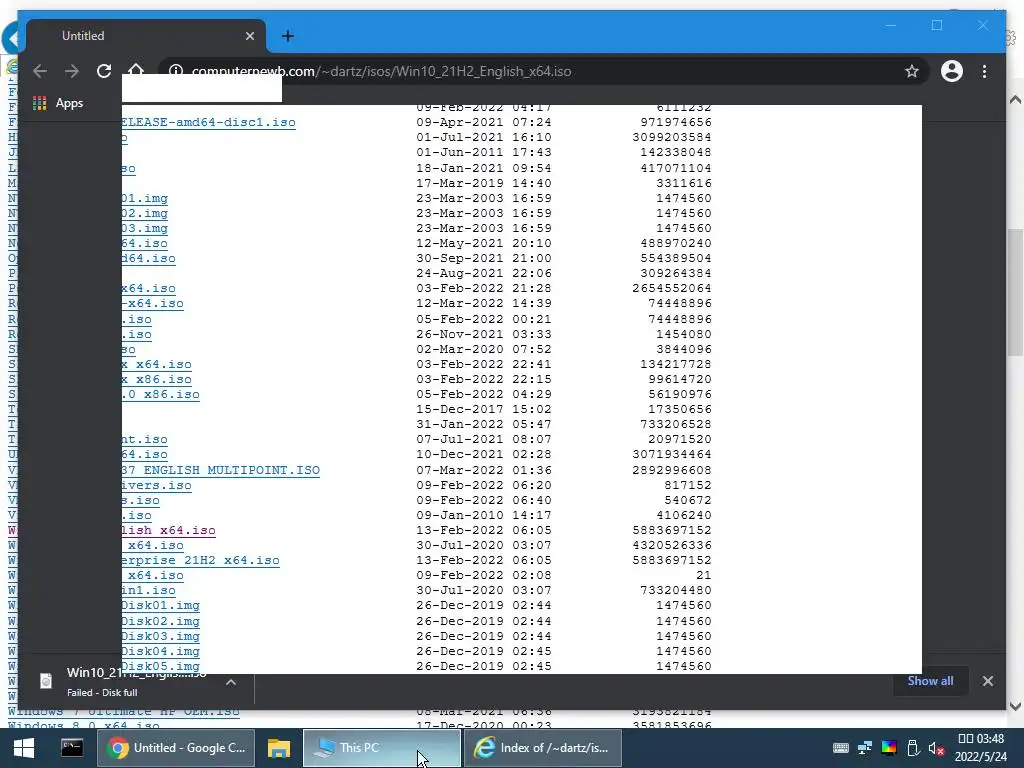Open the ivers.iso link
Screen dimensions: 1024x768
(x=157, y=485)
